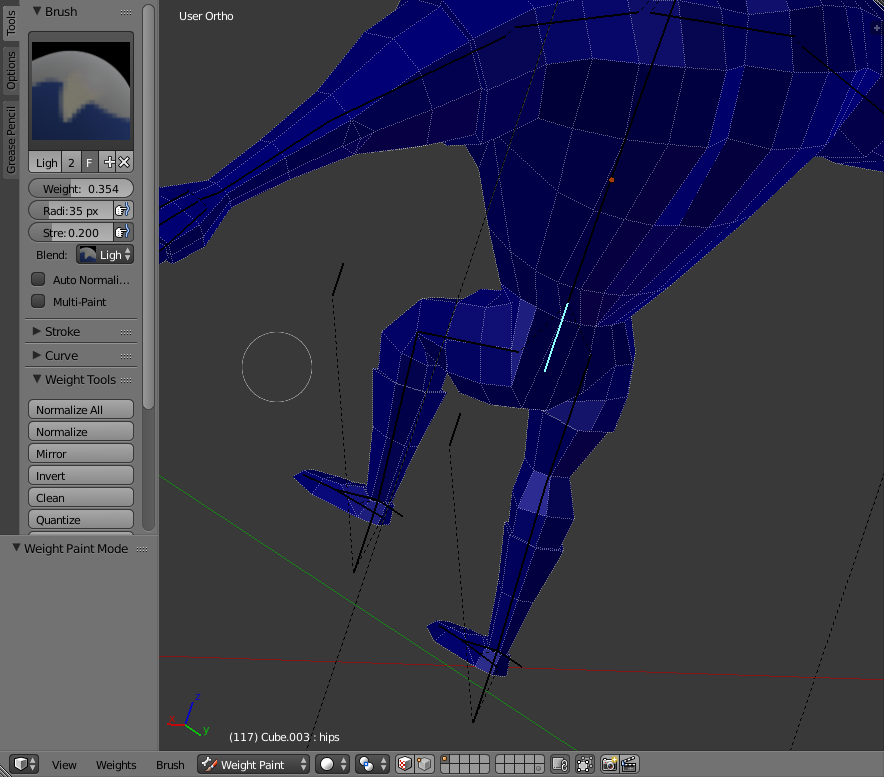
Task: Click the vertex selection masking icon
Action: coord(424,764)
